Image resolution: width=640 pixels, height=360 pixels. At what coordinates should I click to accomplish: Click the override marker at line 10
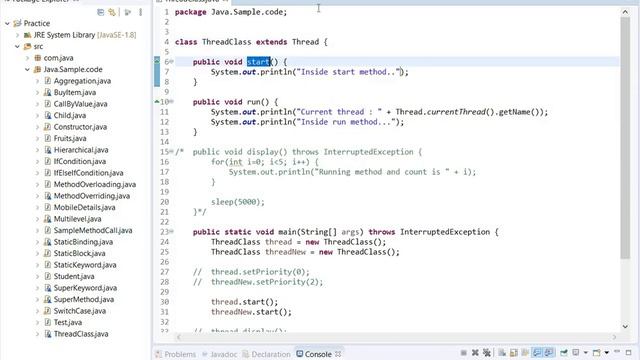click(157, 102)
